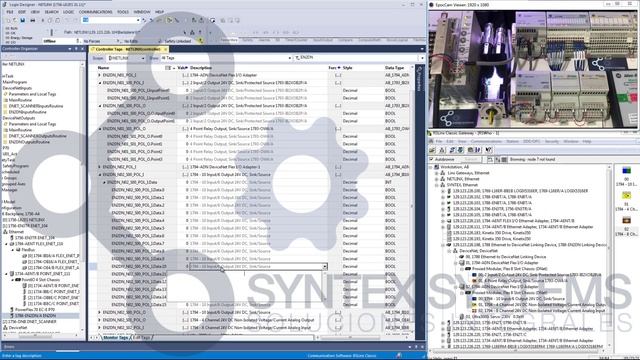Open the LOGIC menu in Logix Designer
The height and width of the screenshot is (360, 640).
(x=68, y=12)
